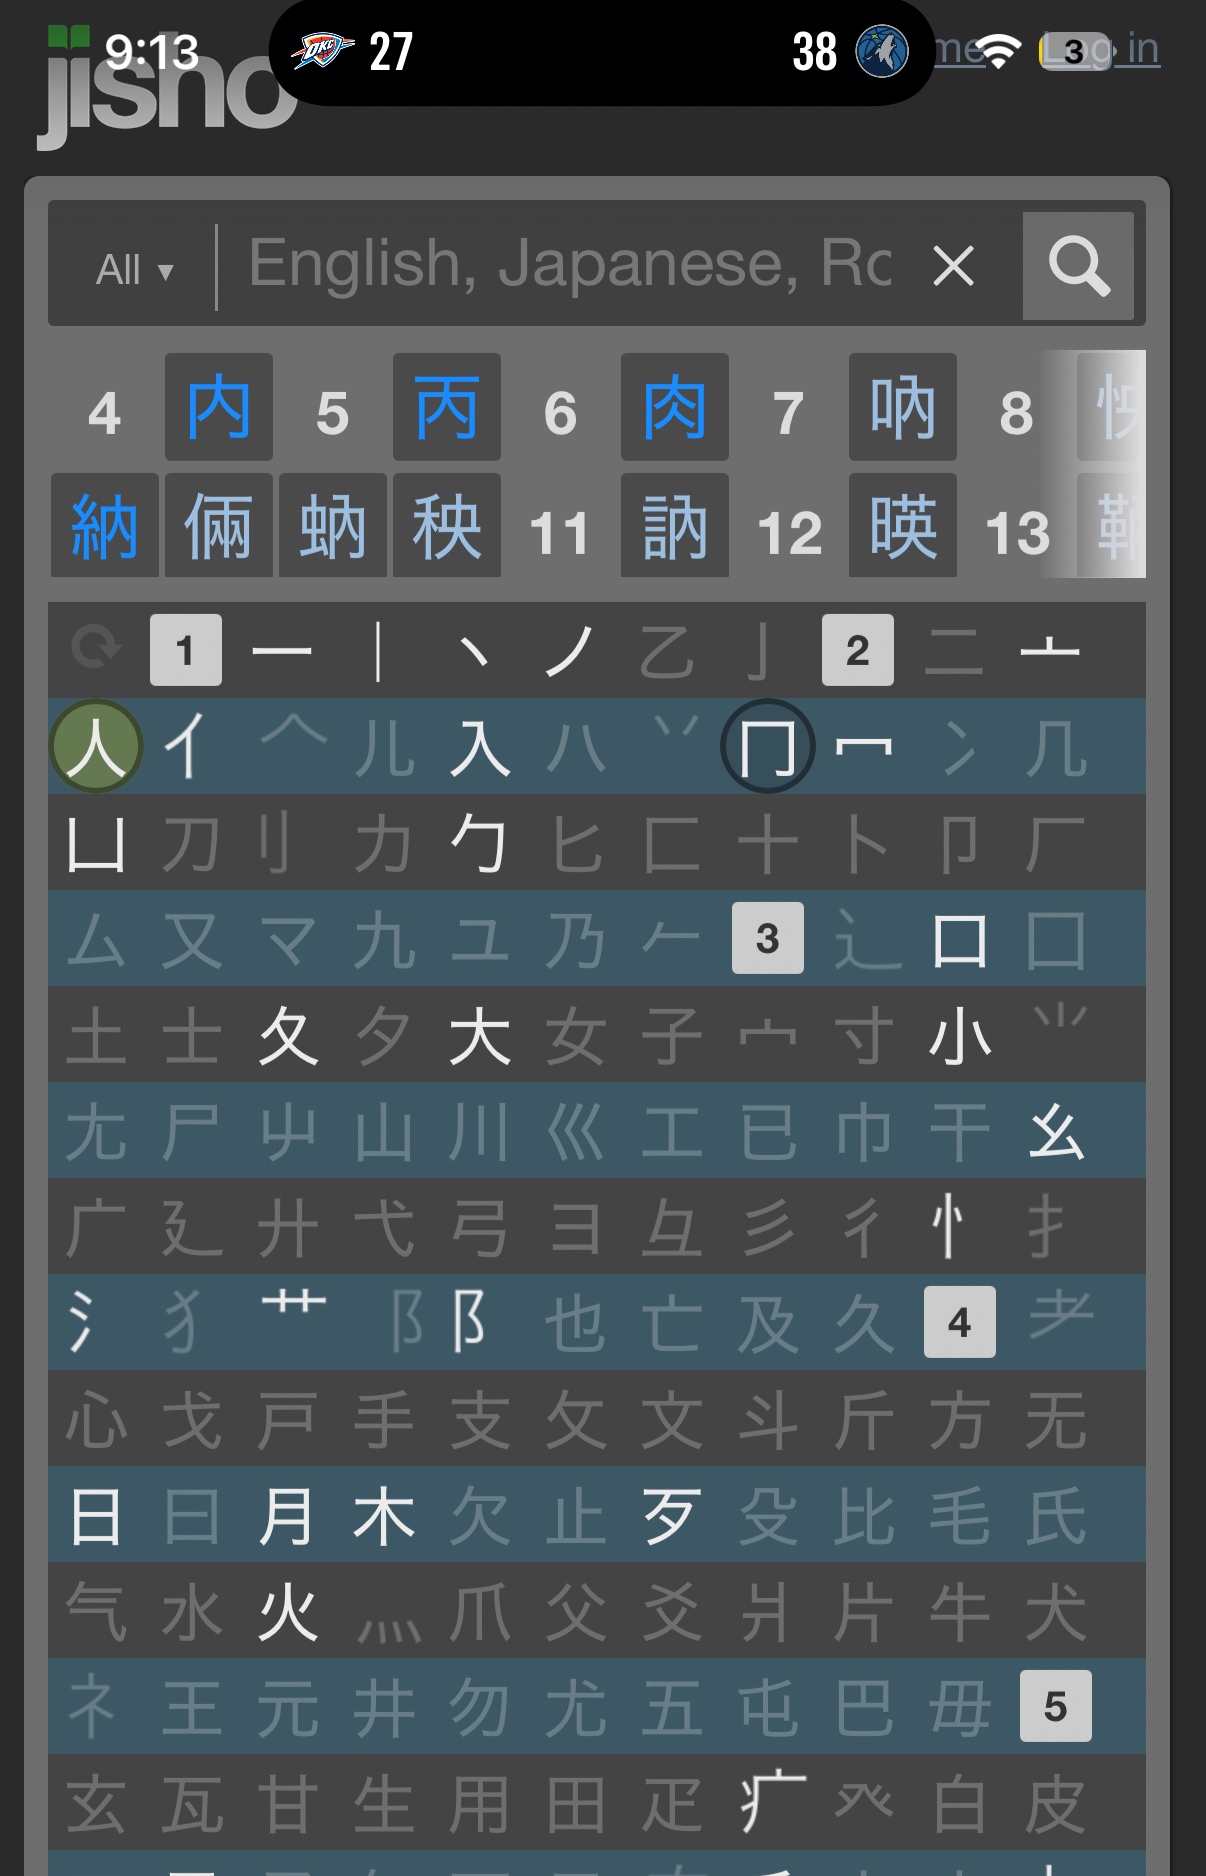Deselect the circled 冂 radical

tap(767, 746)
